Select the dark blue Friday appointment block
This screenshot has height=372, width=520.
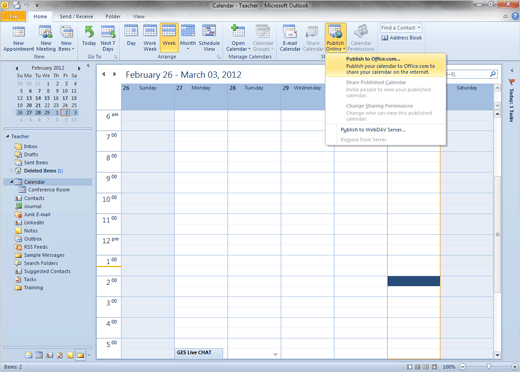[414, 281]
